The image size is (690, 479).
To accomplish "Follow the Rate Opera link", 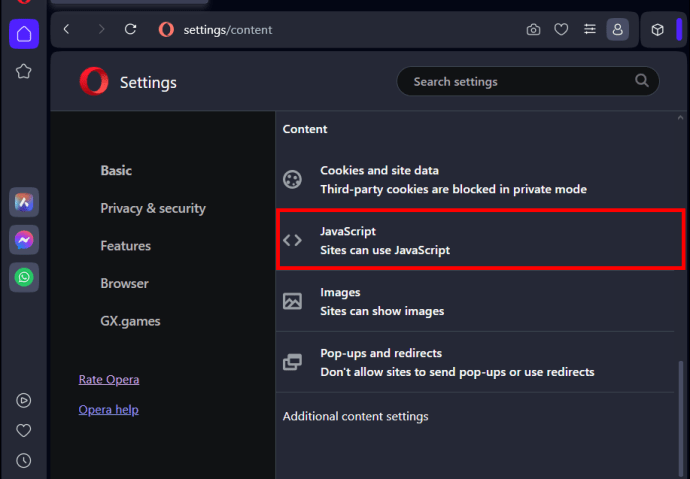I will tap(109, 379).
